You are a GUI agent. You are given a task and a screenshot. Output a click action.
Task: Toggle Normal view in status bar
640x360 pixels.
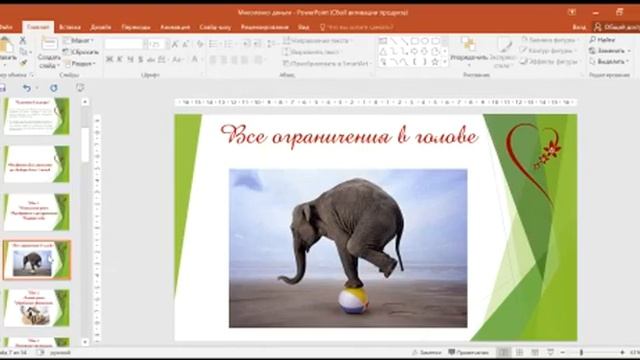(x=504, y=352)
